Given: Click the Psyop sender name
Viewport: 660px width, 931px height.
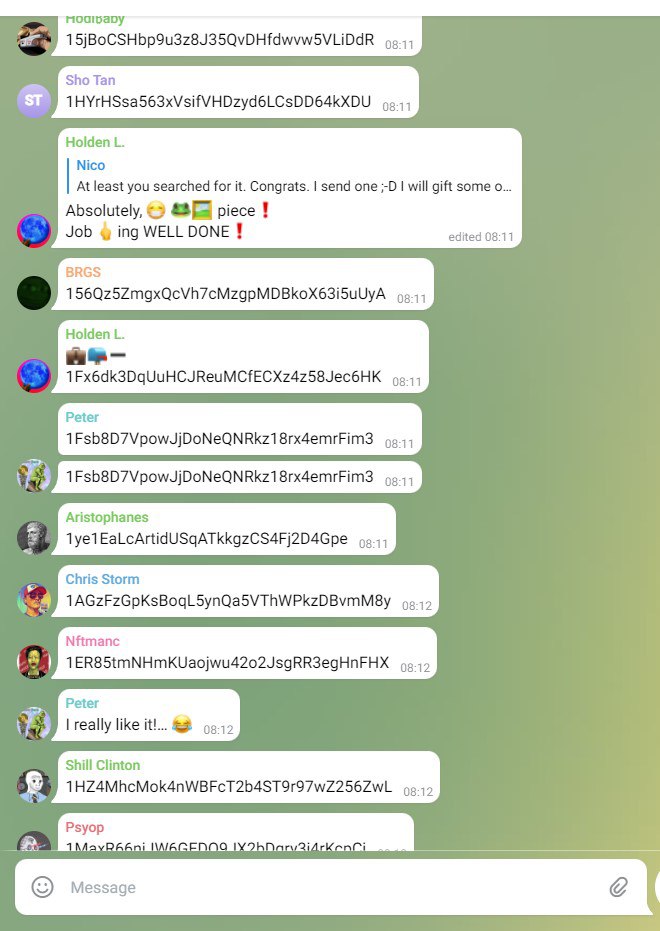Looking at the screenshot, I should tap(84, 827).
